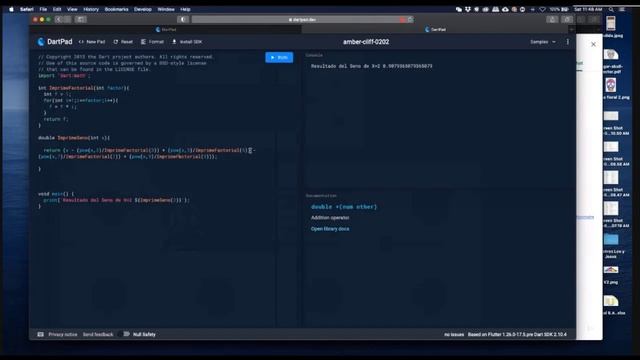Image resolution: width=640 pixels, height=360 pixels.
Task: Click Safari back navigation button
Action: 59,19
